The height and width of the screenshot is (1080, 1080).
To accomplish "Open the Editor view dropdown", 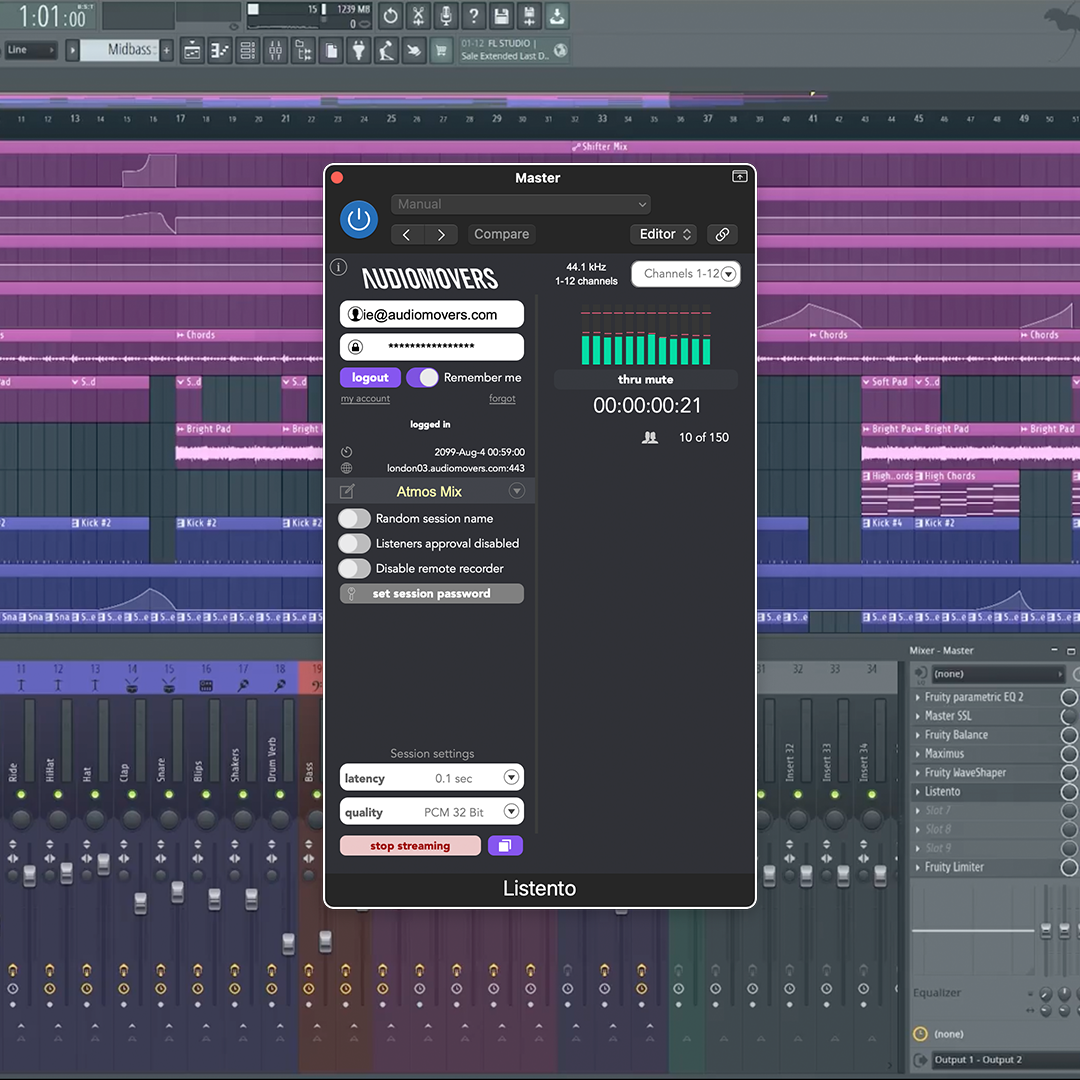I will [x=663, y=234].
